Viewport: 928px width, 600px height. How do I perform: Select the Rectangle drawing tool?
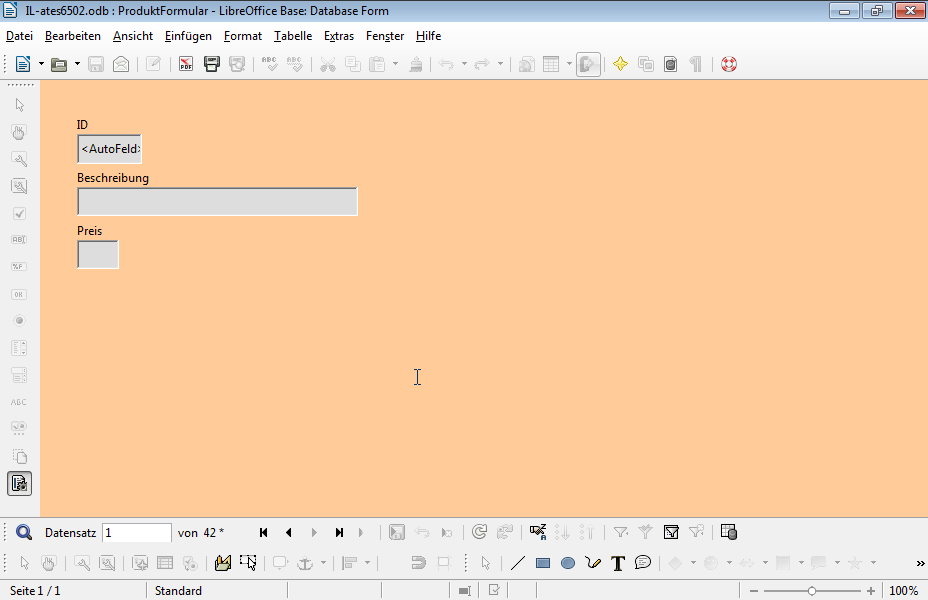pos(543,563)
